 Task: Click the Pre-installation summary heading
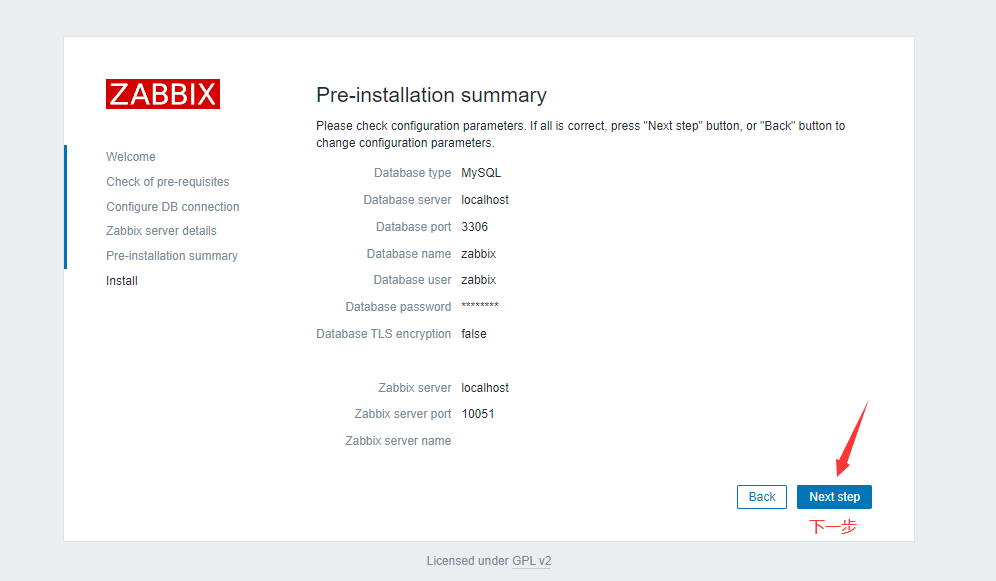pos(431,95)
